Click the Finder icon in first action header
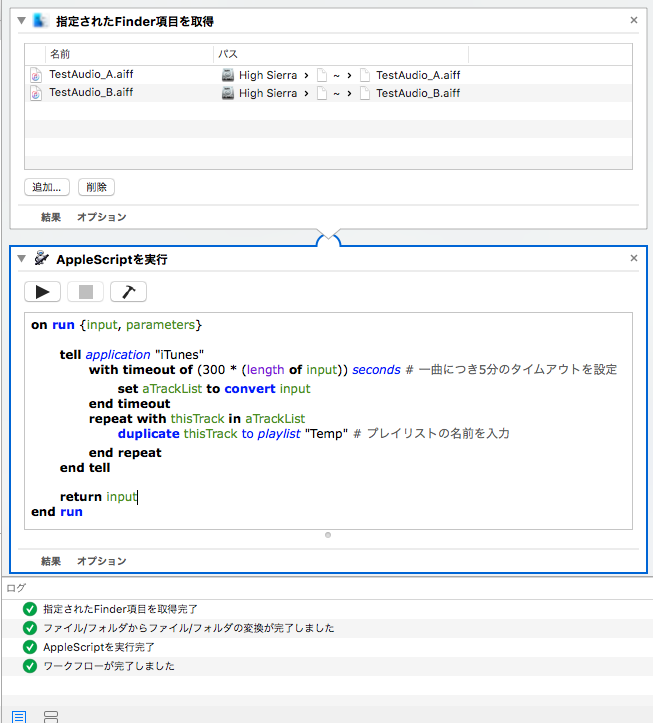The image size is (653, 723). pos(41,21)
